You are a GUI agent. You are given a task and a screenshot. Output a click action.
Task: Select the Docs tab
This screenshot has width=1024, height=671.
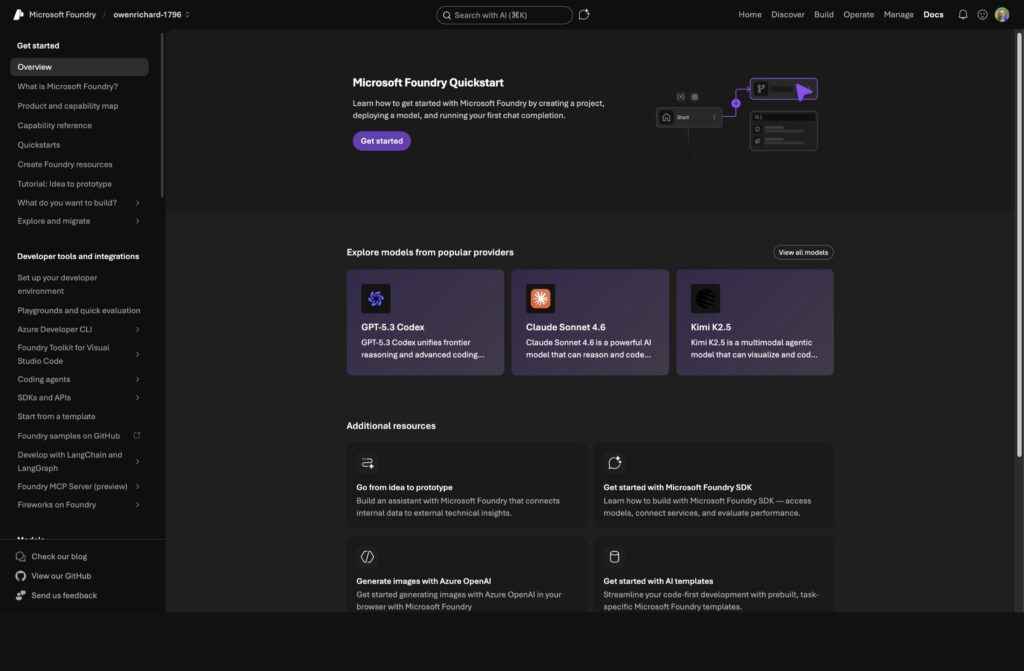933,14
